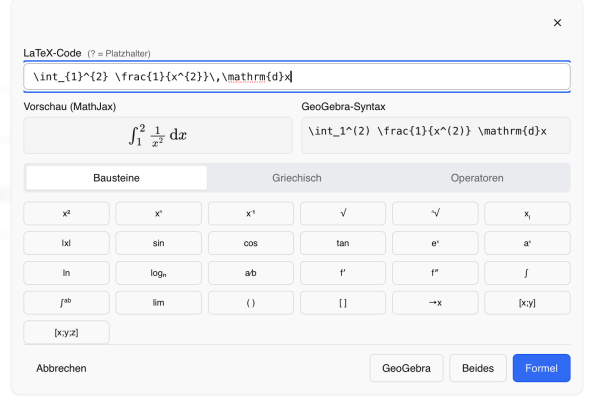Insert the →x vector arrow block
This screenshot has height=403, width=600.
coord(435,303)
